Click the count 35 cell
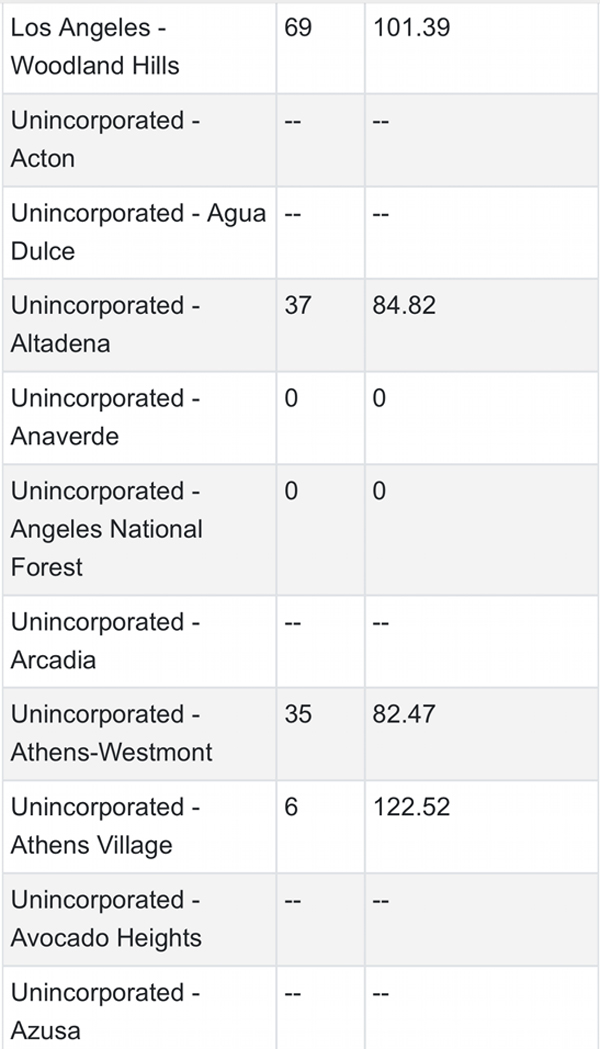 pos(298,714)
